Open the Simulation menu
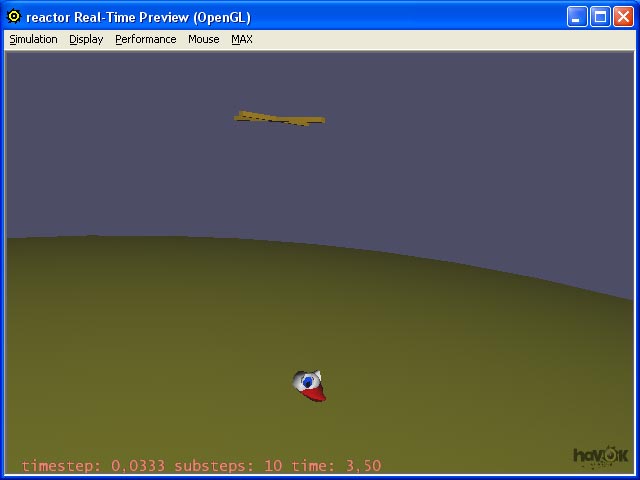Screen dimensions: 640x480 33,40
